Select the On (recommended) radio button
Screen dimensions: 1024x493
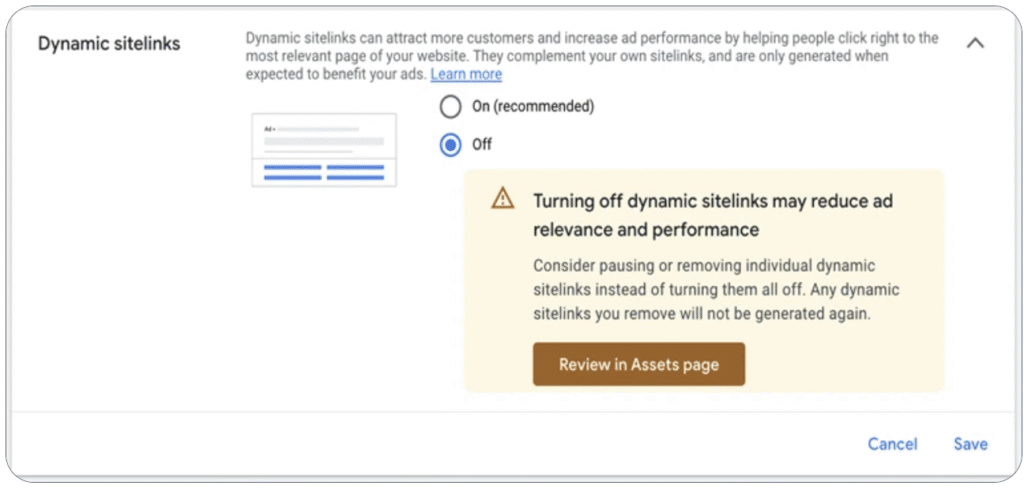click(x=450, y=106)
